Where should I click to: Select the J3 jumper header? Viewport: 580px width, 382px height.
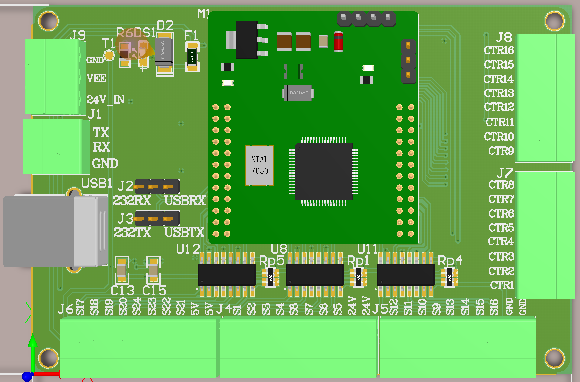click(157, 219)
